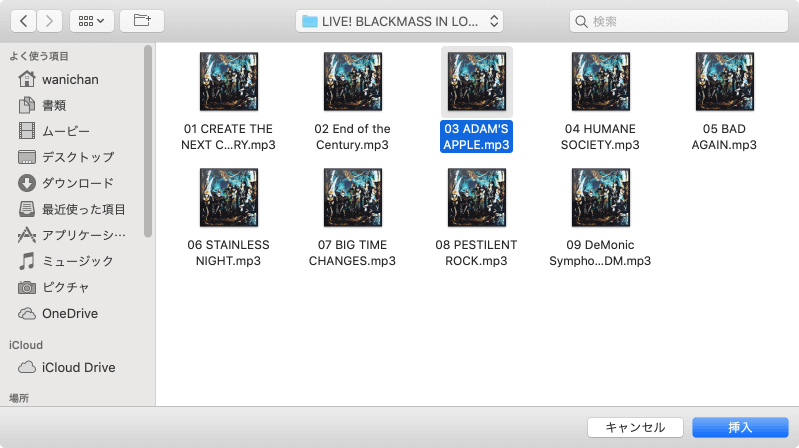Select ピクチャ pictures in sidebar
This screenshot has height=448, width=799.
pos(66,287)
